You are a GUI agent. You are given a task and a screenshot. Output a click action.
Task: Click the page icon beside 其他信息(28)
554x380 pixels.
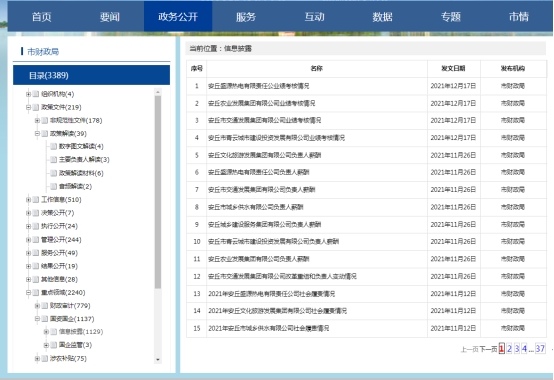(36, 279)
